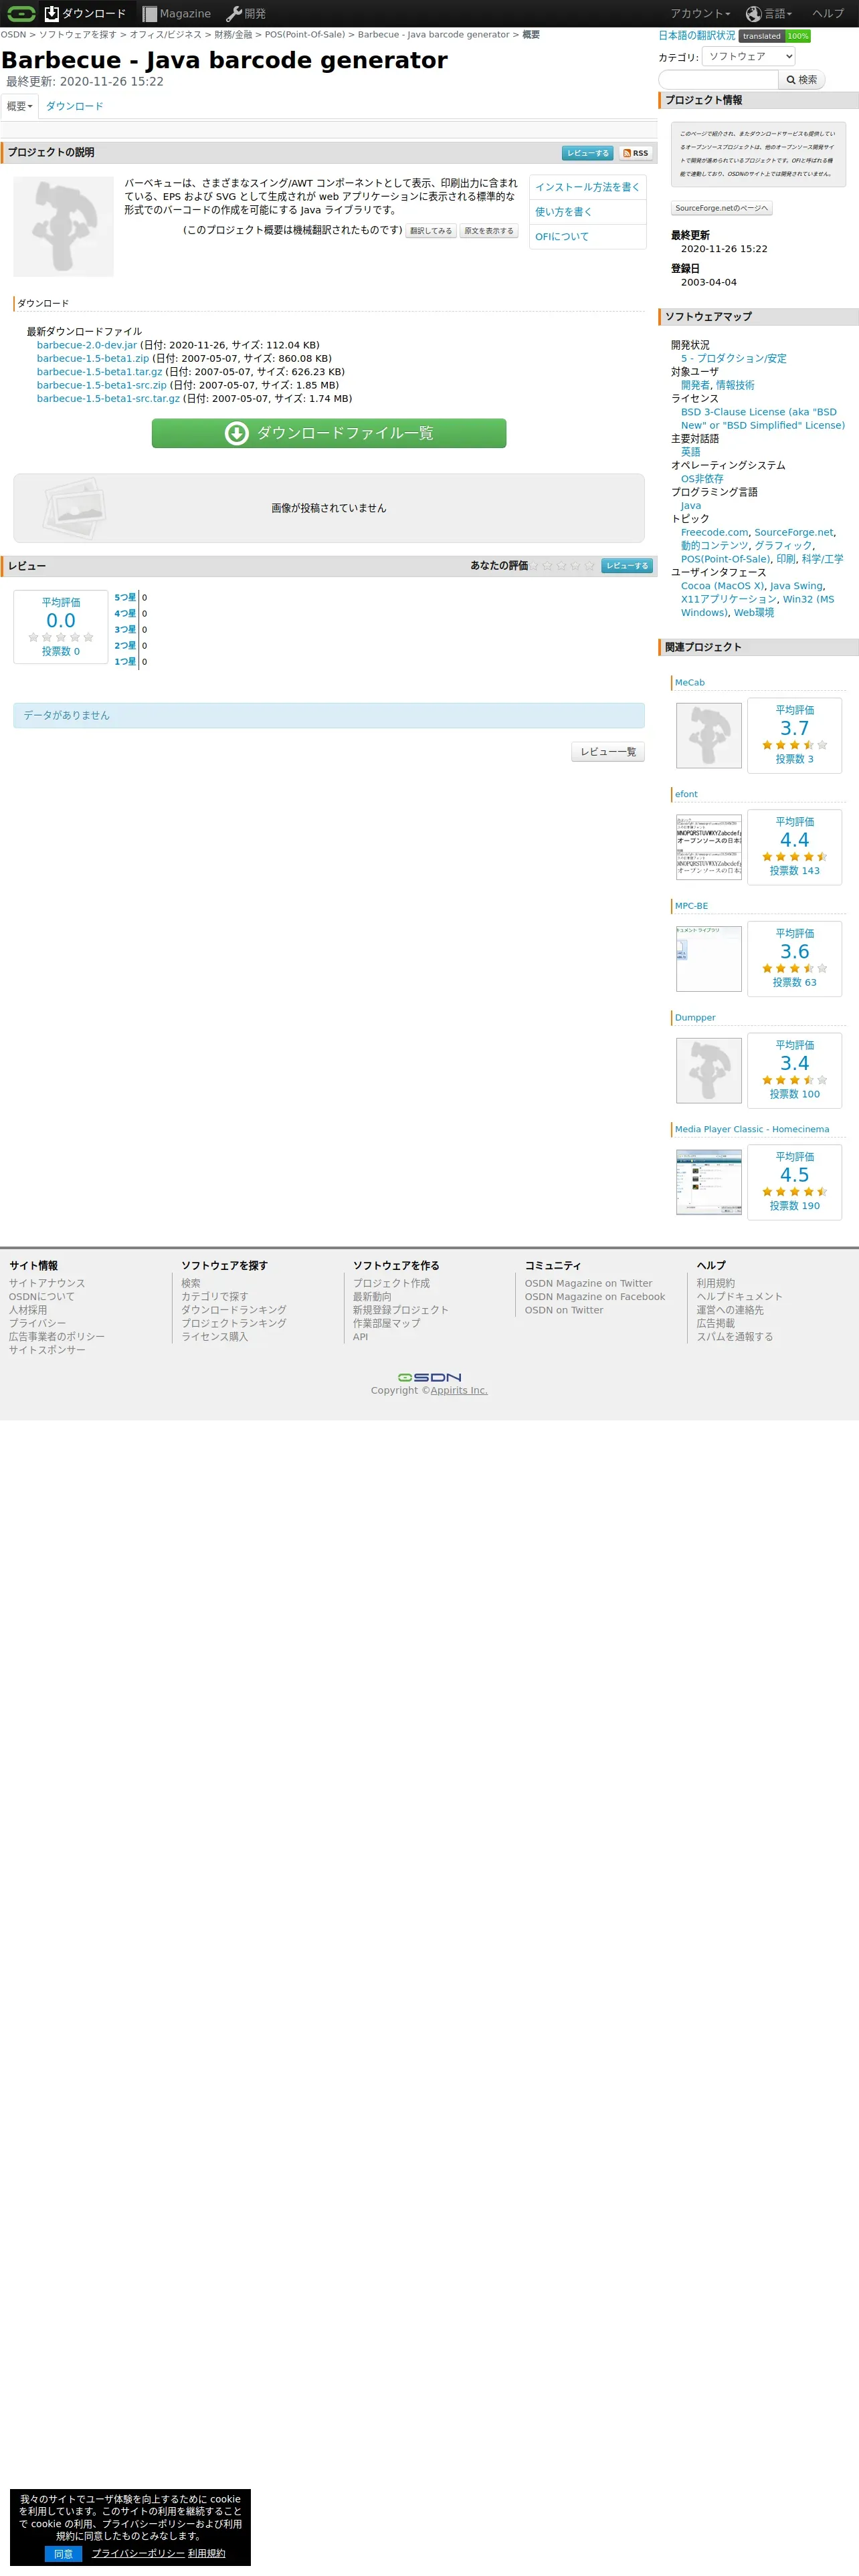The width and height of the screenshot is (859, 2576).
Task: Download barbecue-1.5-beta1.zip
Action: click(x=93, y=358)
